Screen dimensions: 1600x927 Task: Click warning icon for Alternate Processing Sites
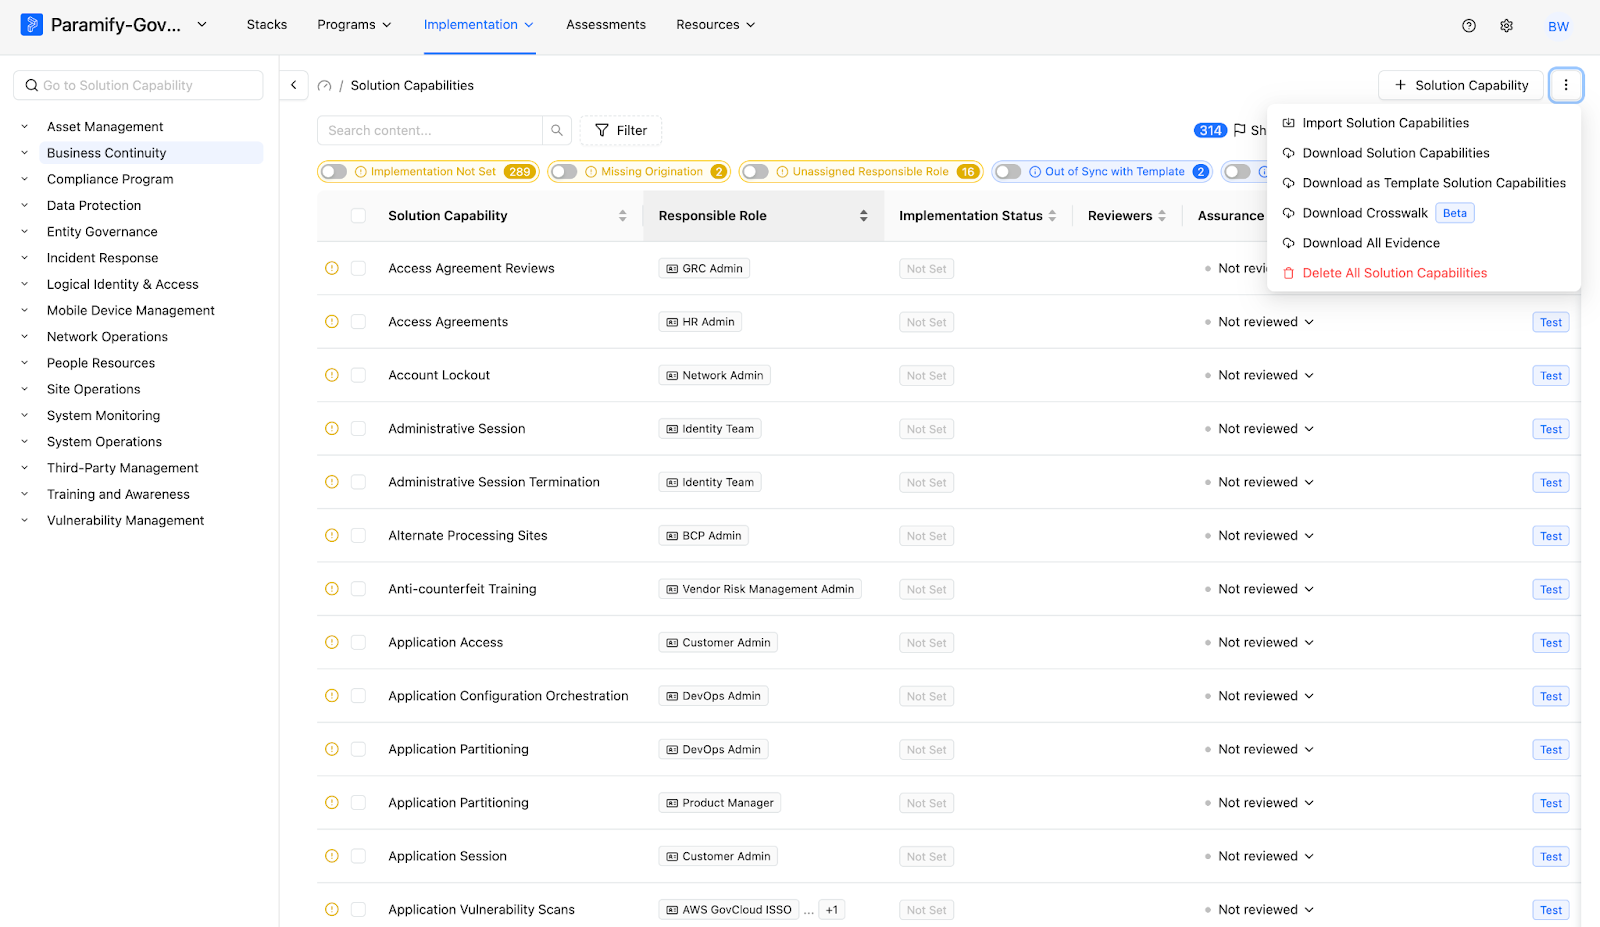pyautogui.click(x=332, y=535)
